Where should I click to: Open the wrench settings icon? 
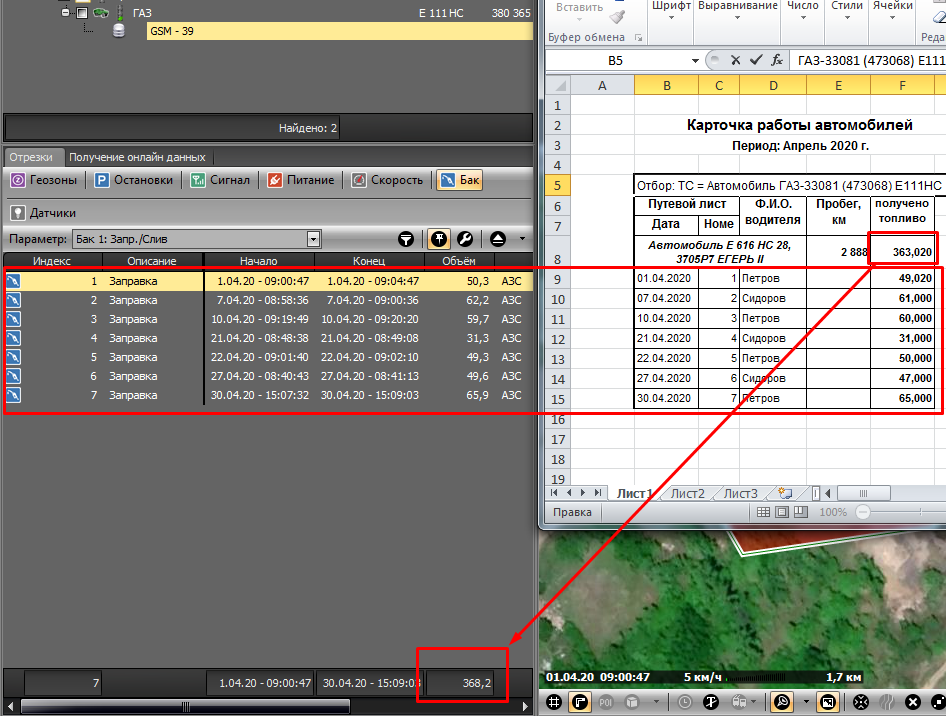[465, 239]
